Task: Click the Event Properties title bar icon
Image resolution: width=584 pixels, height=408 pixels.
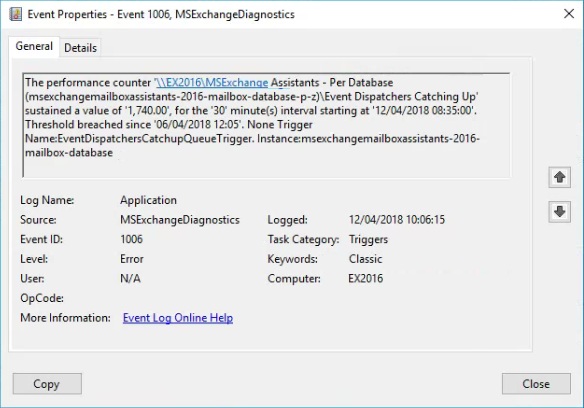Action: [x=15, y=14]
